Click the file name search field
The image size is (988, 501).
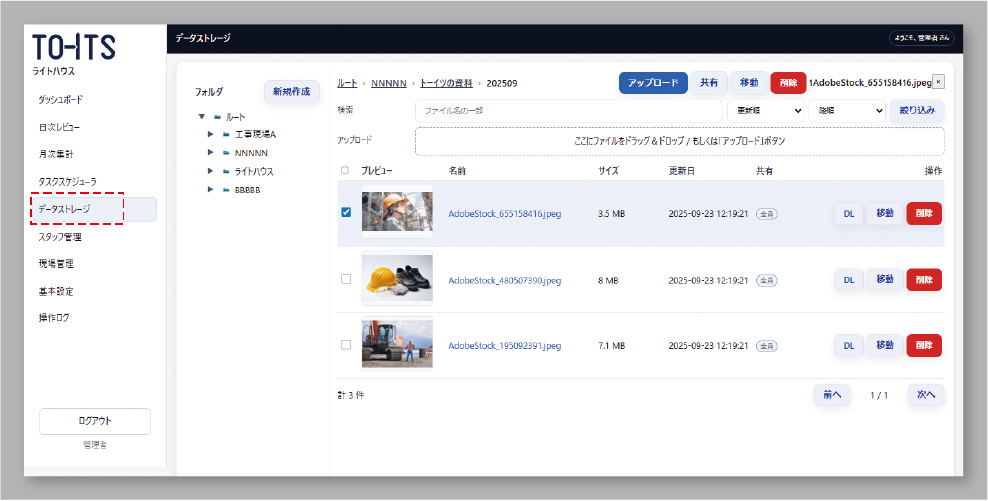pyautogui.click(x=568, y=110)
